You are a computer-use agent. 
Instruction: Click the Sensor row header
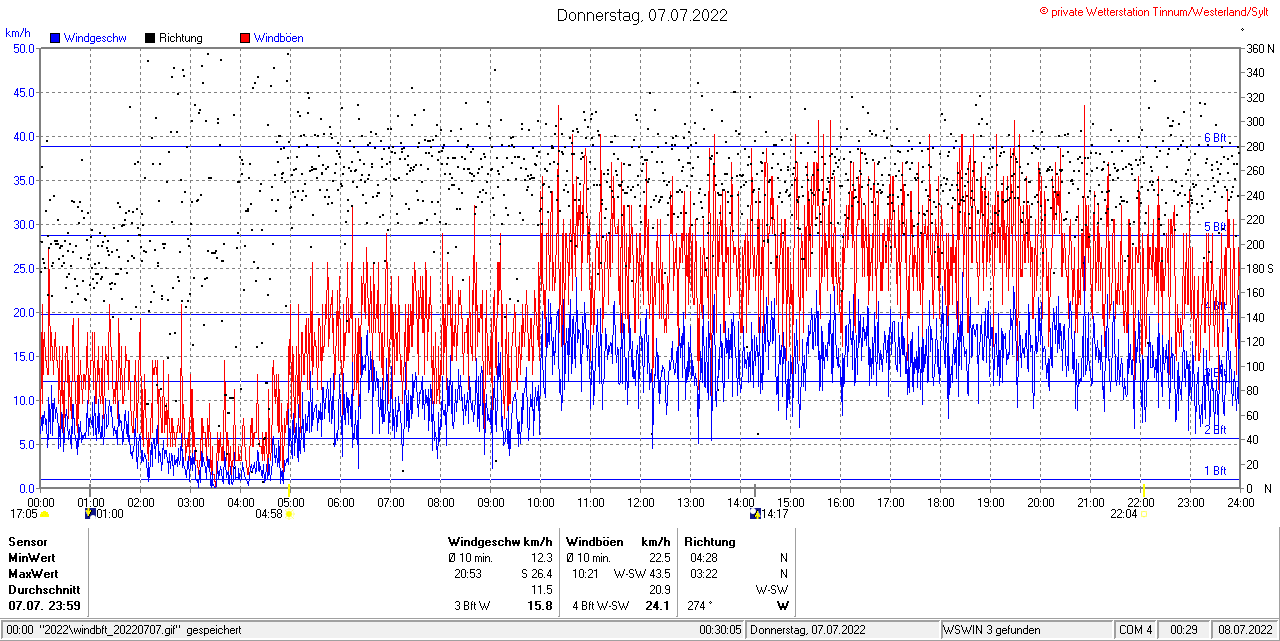tap(27, 542)
